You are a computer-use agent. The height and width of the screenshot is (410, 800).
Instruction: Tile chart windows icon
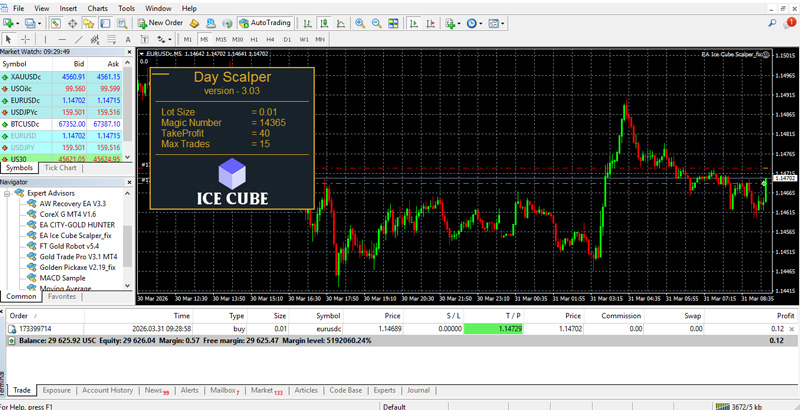pos(393,23)
